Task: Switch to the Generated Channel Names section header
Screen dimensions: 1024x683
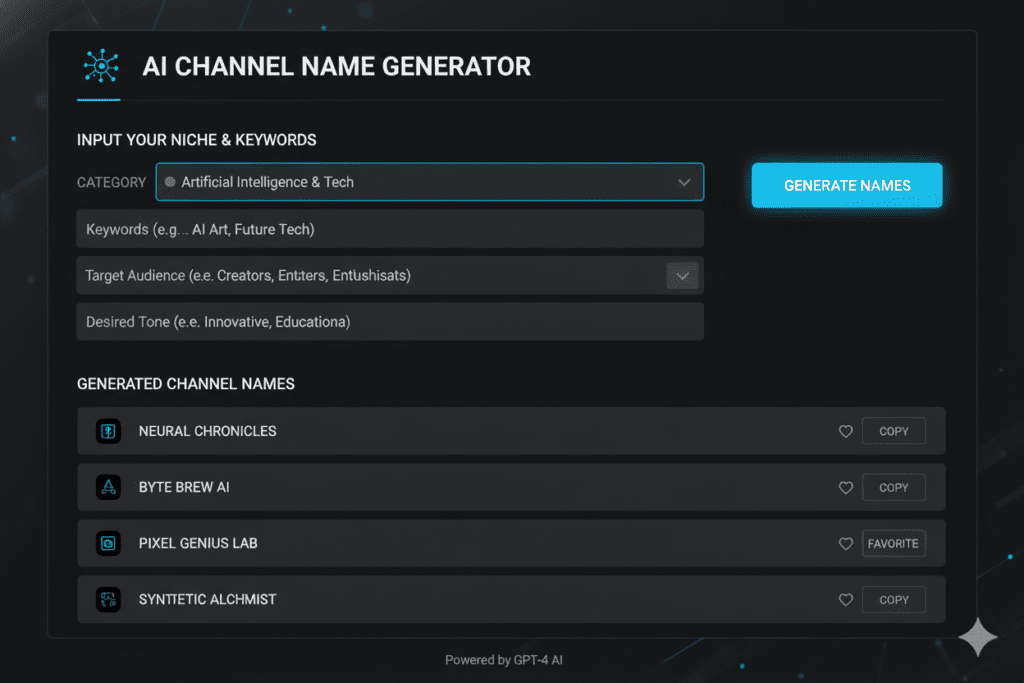Action: pos(185,383)
